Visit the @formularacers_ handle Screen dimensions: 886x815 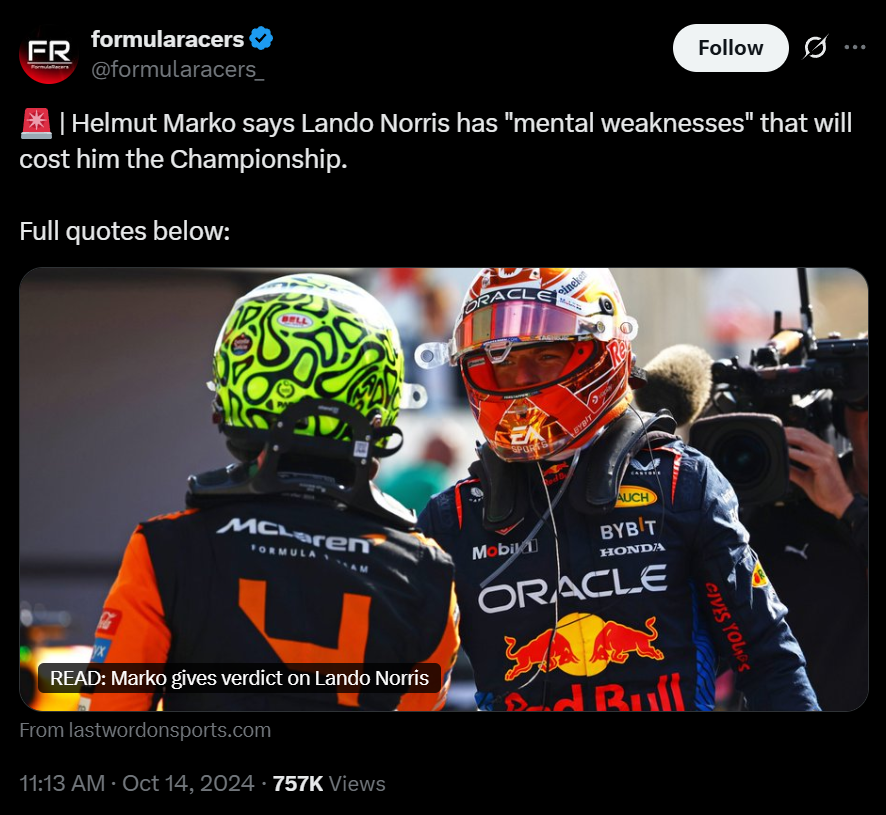point(177,70)
